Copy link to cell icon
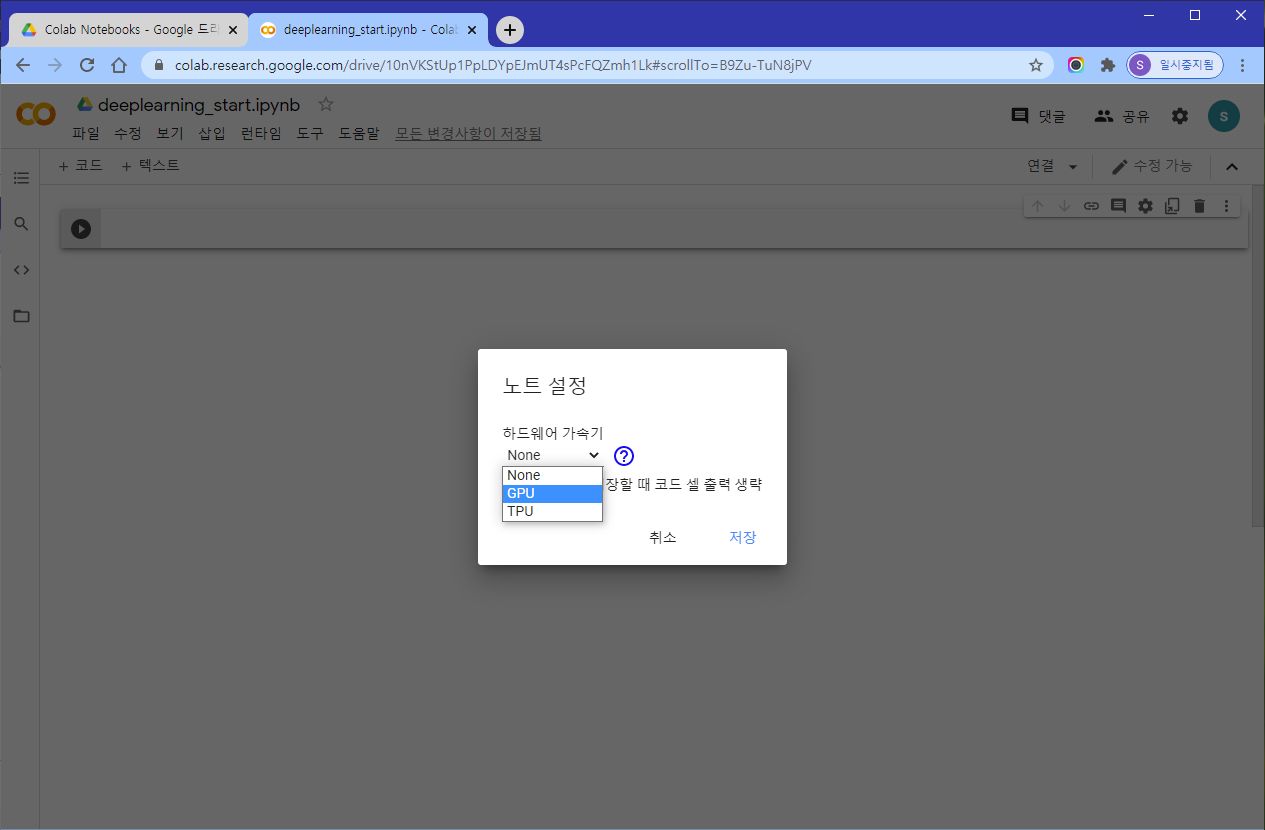 point(1091,206)
